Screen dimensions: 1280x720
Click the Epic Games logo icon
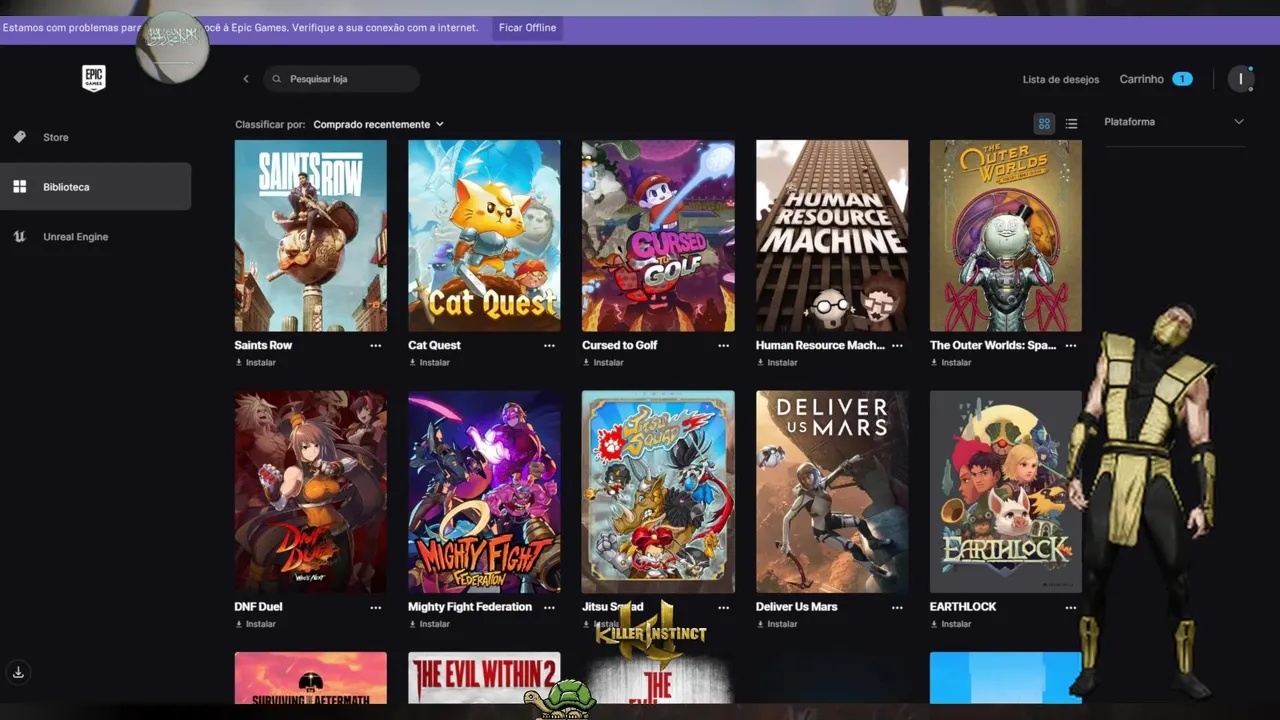(x=94, y=78)
